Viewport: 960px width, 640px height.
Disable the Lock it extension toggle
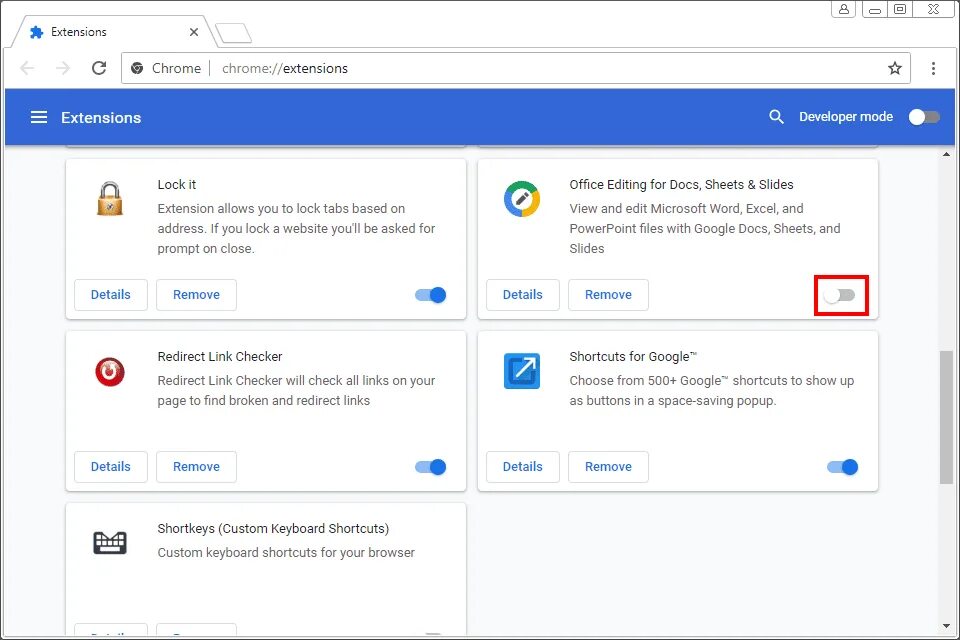tap(431, 295)
